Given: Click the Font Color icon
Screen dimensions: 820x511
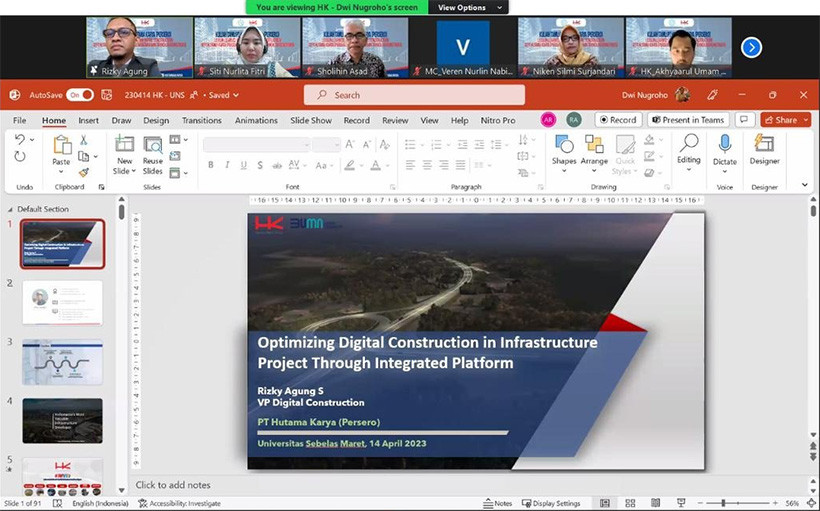Looking at the screenshot, I should tap(375, 165).
